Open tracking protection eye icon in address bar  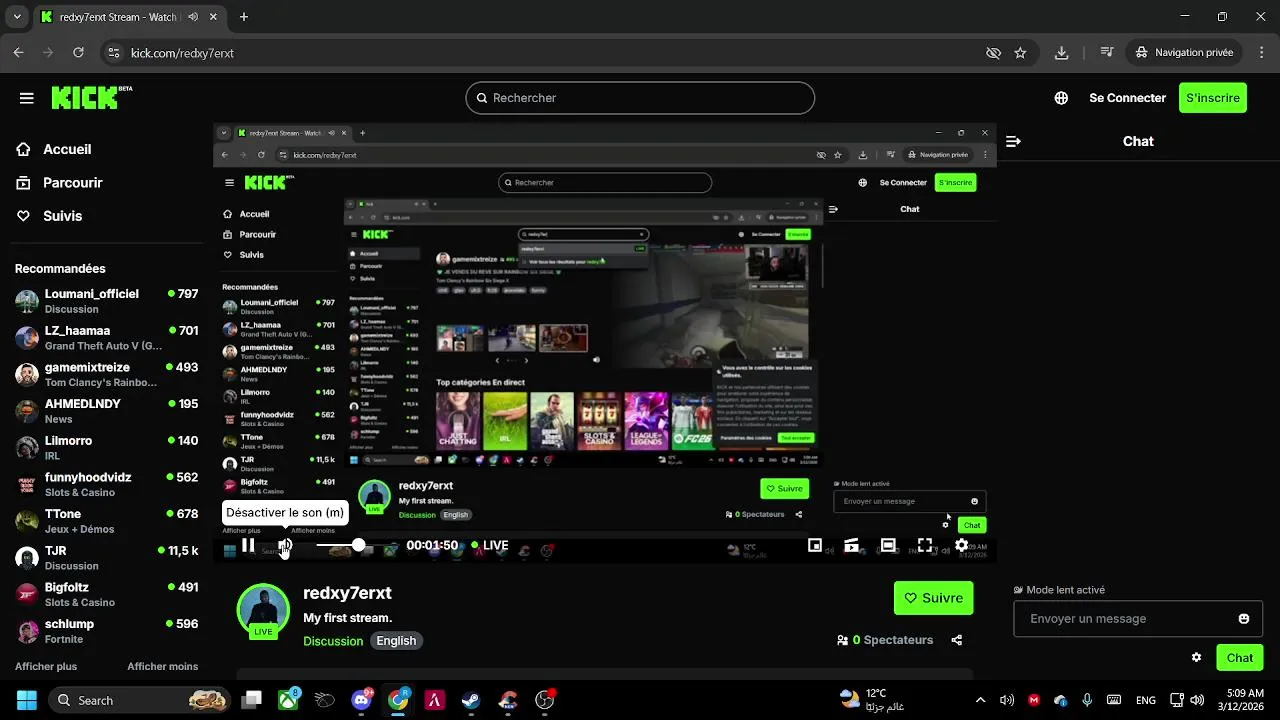coord(993,53)
